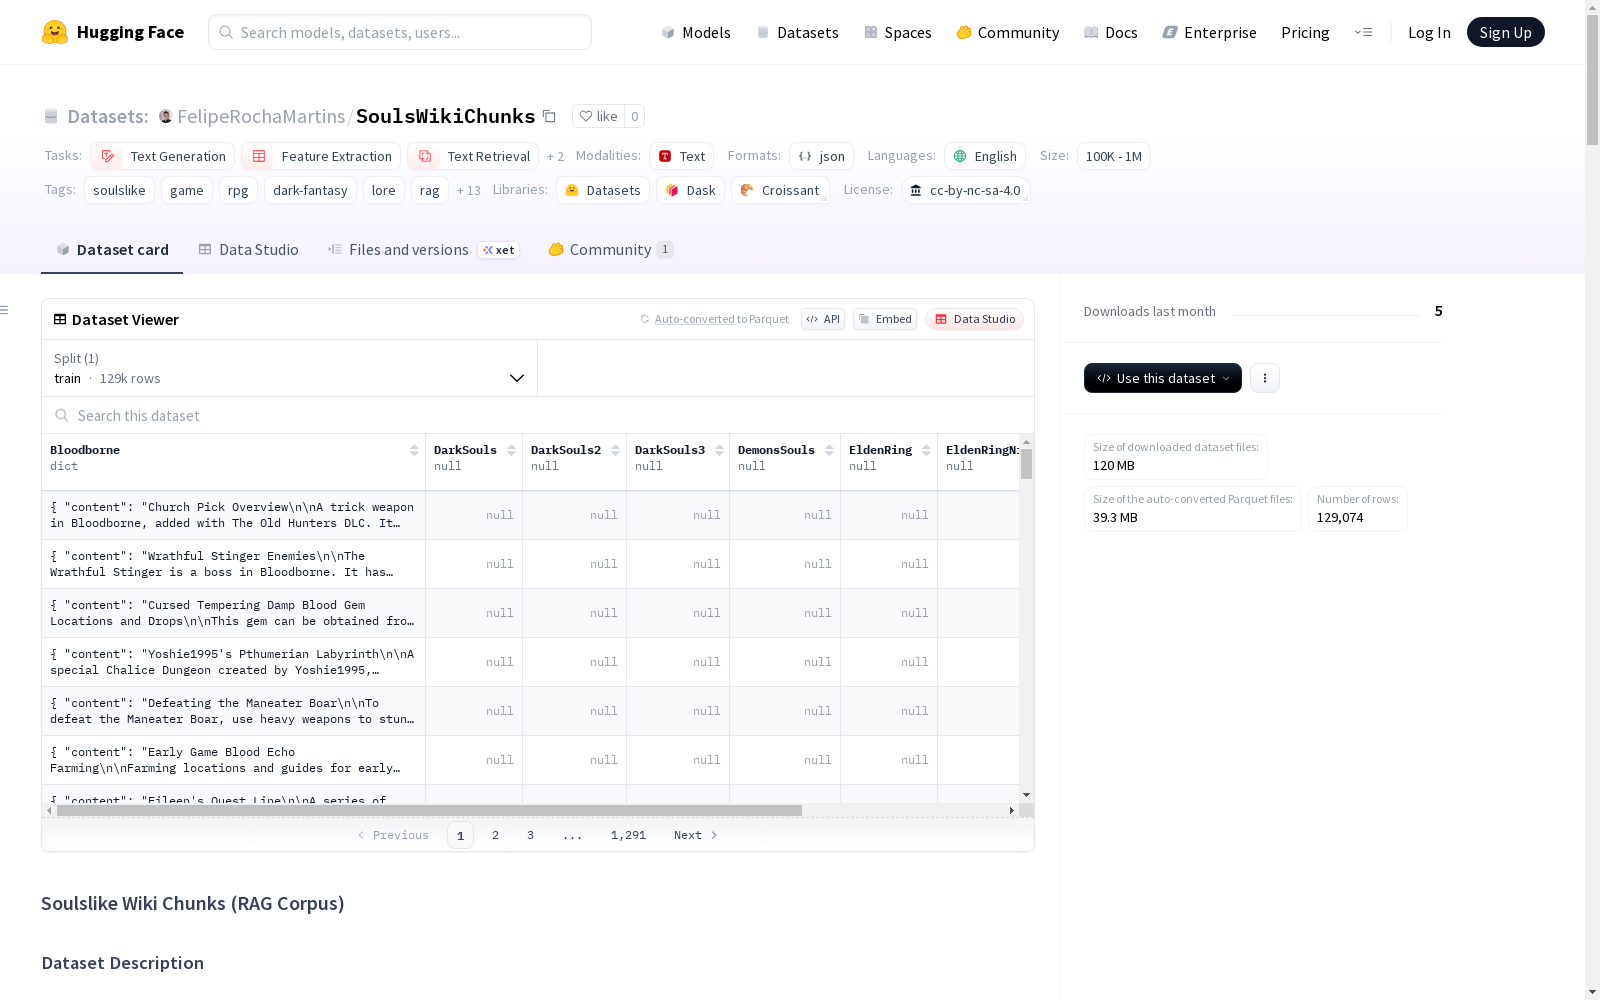
Task: Open the Use this dataset dropdown
Action: (x=1163, y=378)
